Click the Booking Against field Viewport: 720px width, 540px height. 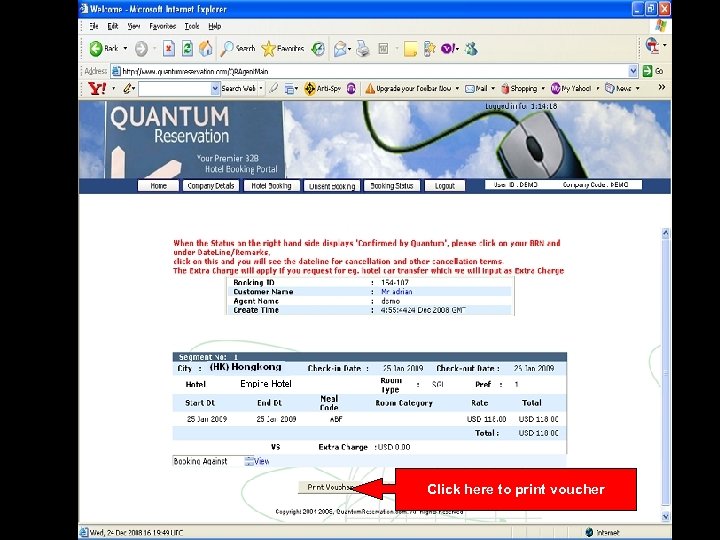(x=208, y=461)
